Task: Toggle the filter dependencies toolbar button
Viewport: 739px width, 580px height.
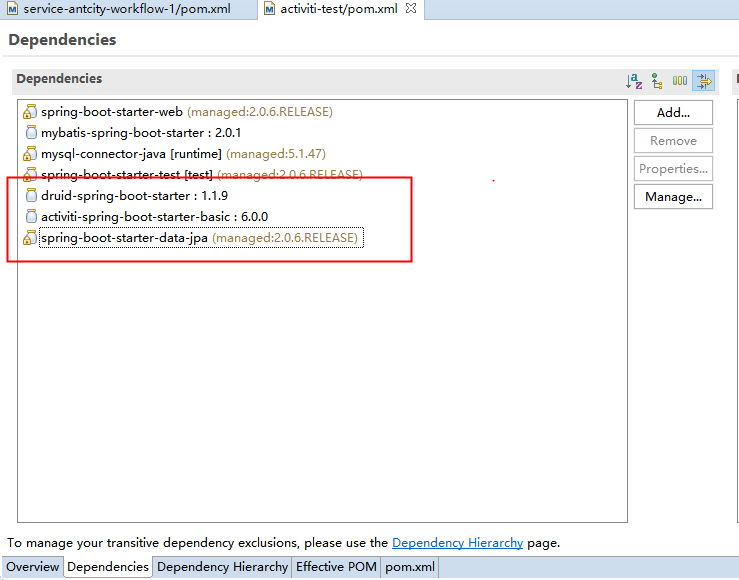Action: (x=704, y=81)
